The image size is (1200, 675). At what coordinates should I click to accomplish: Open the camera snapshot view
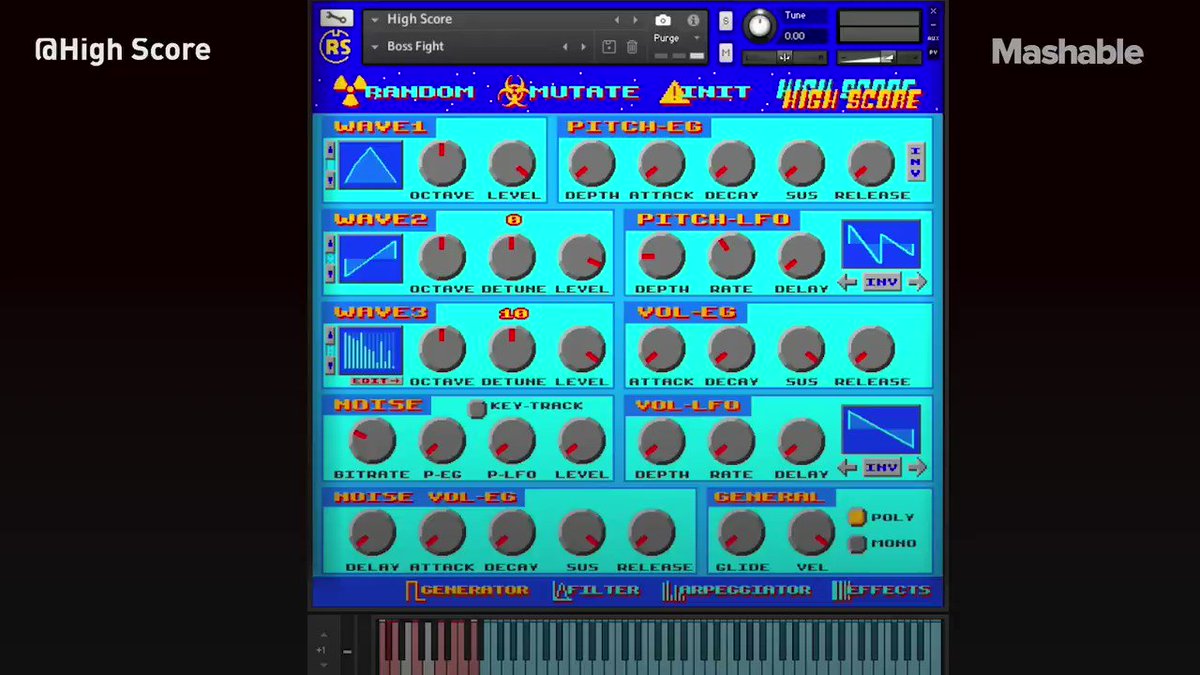pos(663,20)
